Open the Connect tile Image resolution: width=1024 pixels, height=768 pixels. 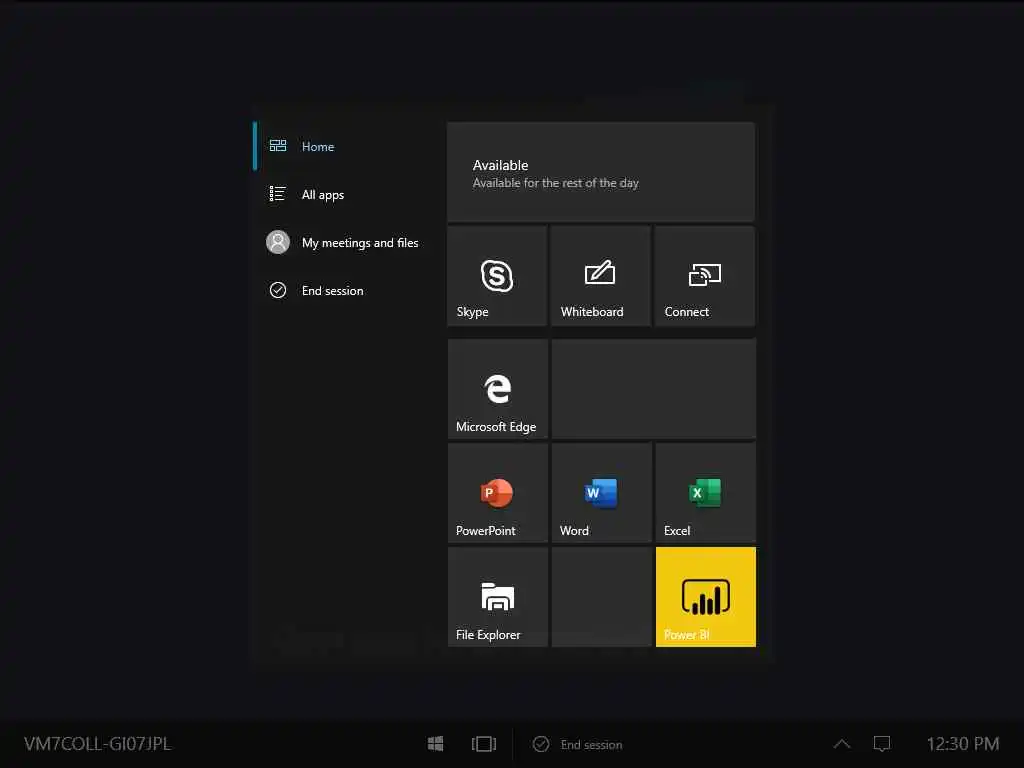[705, 276]
